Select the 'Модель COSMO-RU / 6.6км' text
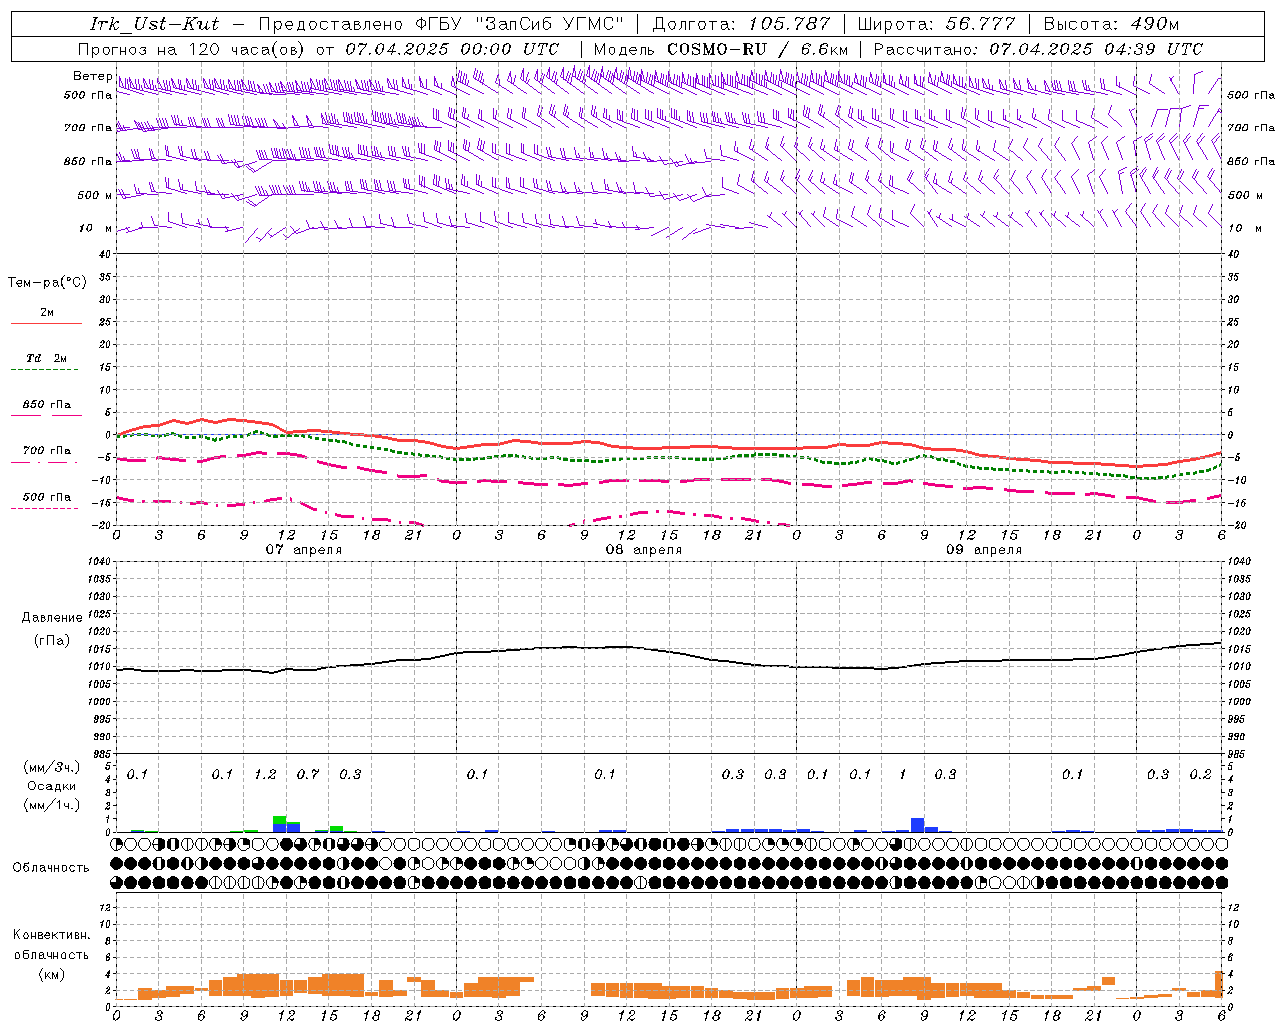 click(x=720, y=49)
